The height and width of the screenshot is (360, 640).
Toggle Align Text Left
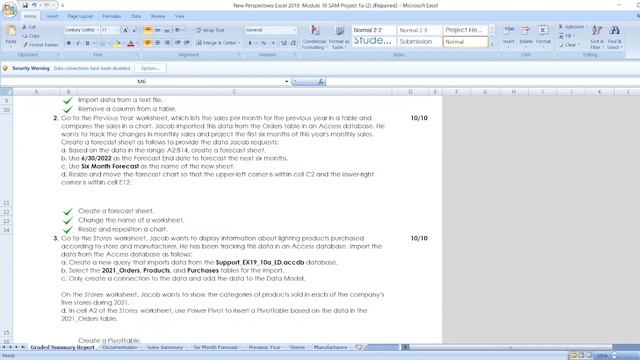(148, 43)
